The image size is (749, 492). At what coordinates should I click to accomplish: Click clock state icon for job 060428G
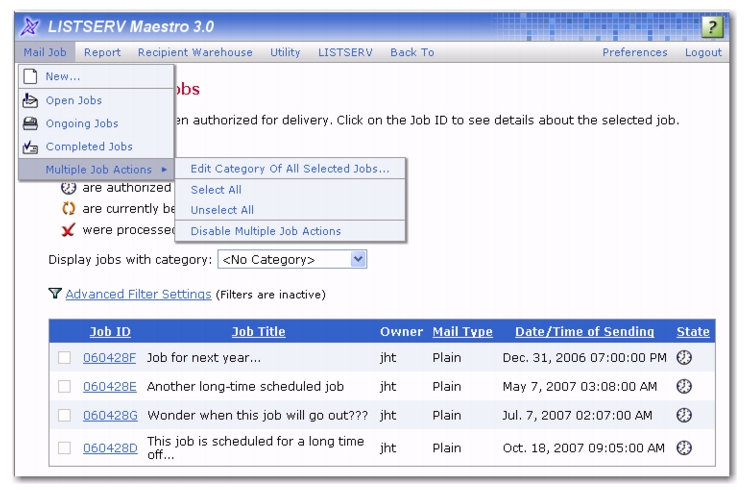pos(684,415)
